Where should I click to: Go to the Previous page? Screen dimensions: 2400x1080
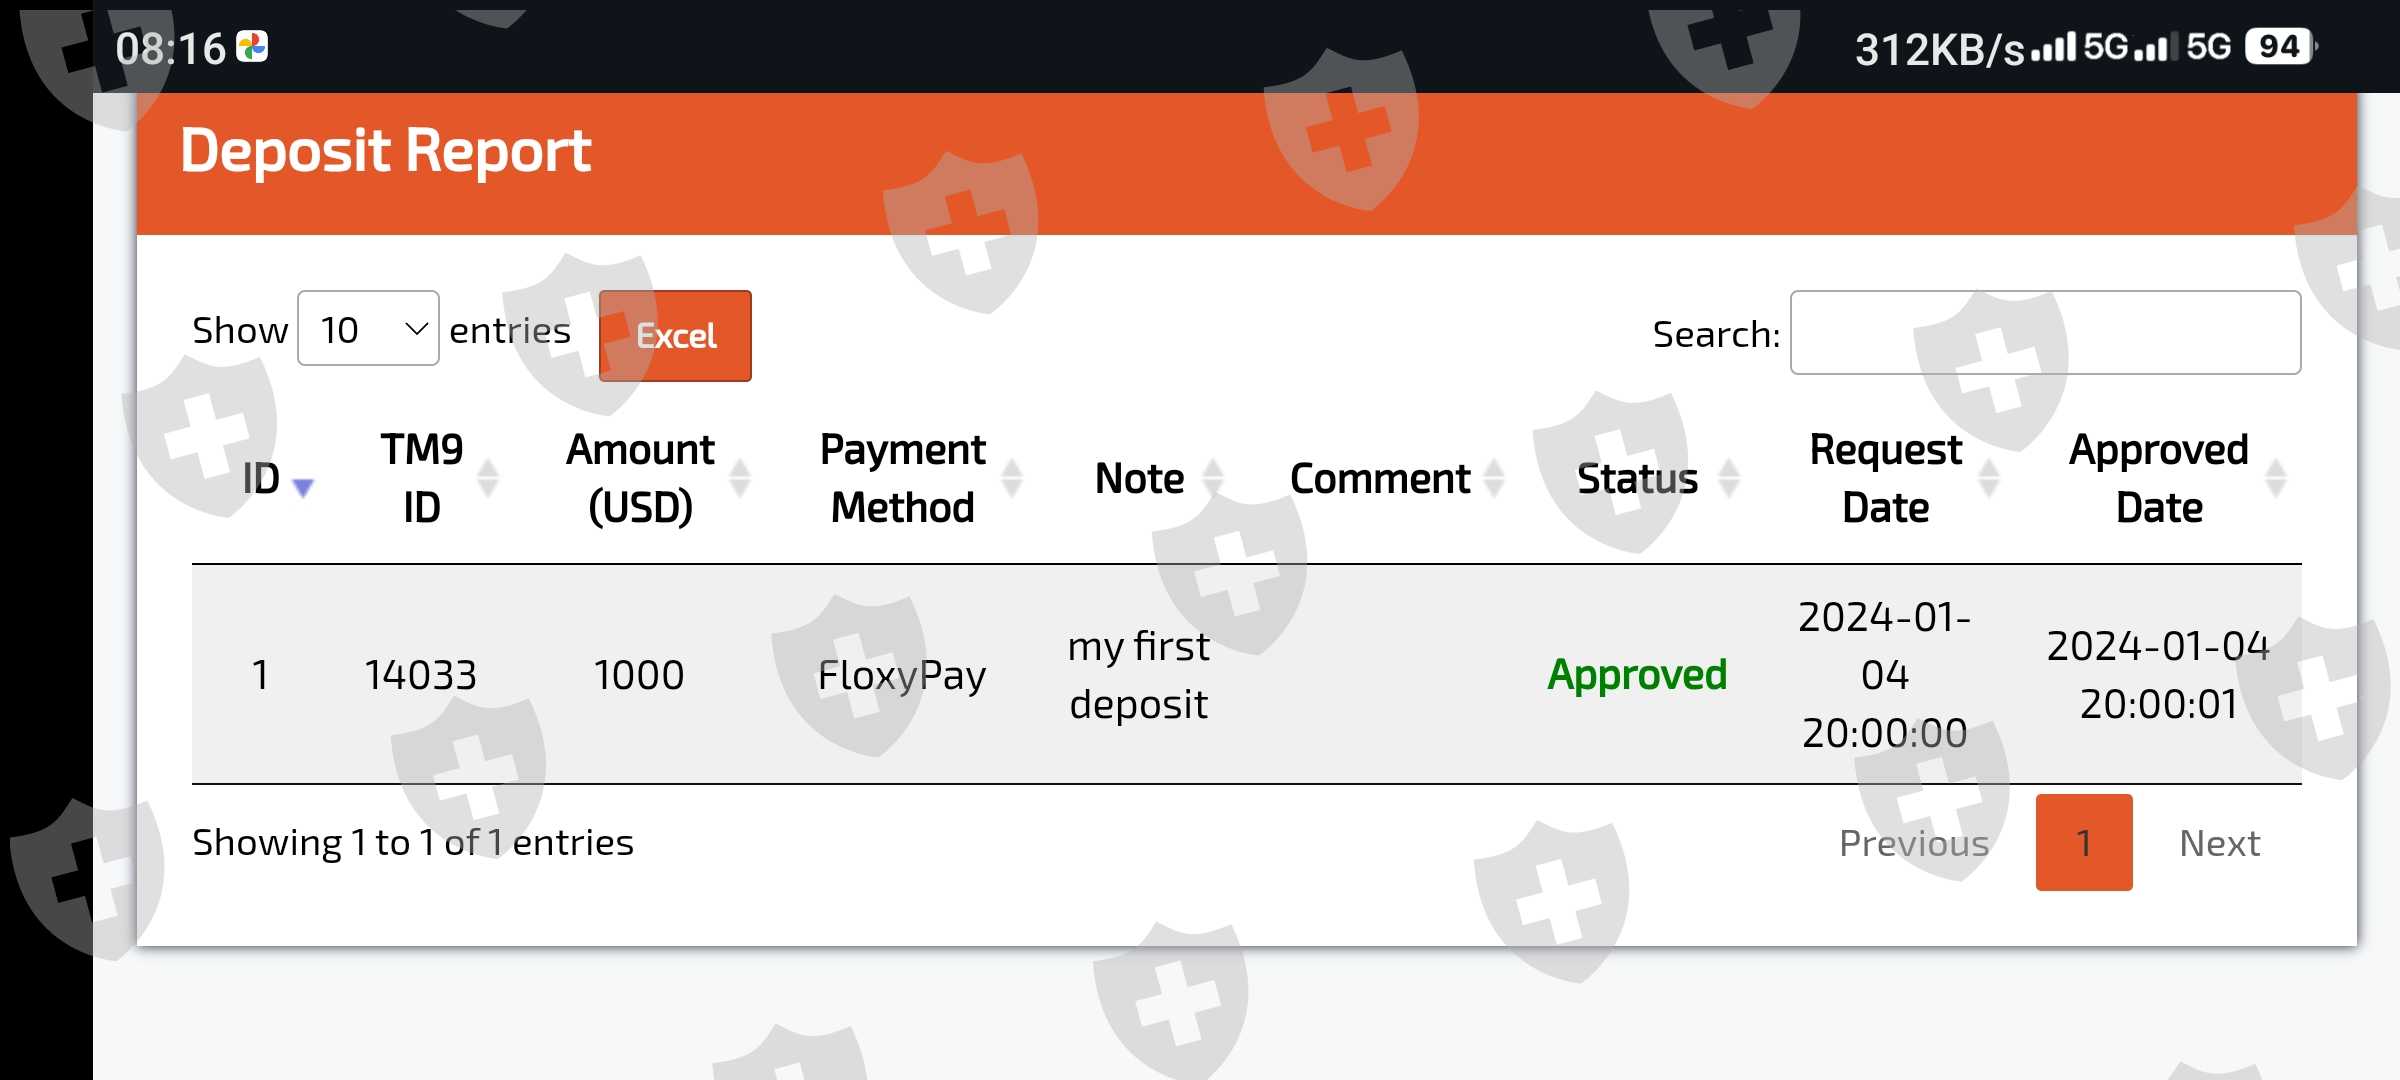click(x=1913, y=843)
